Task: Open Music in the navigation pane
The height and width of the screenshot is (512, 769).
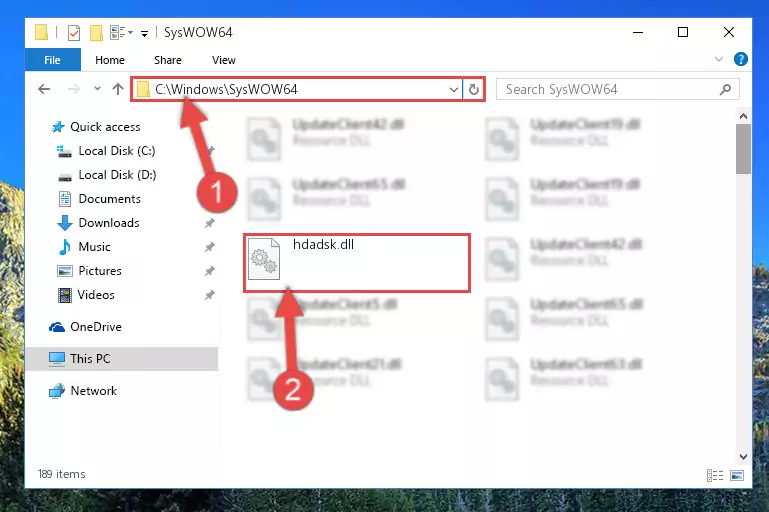Action: pos(94,247)
